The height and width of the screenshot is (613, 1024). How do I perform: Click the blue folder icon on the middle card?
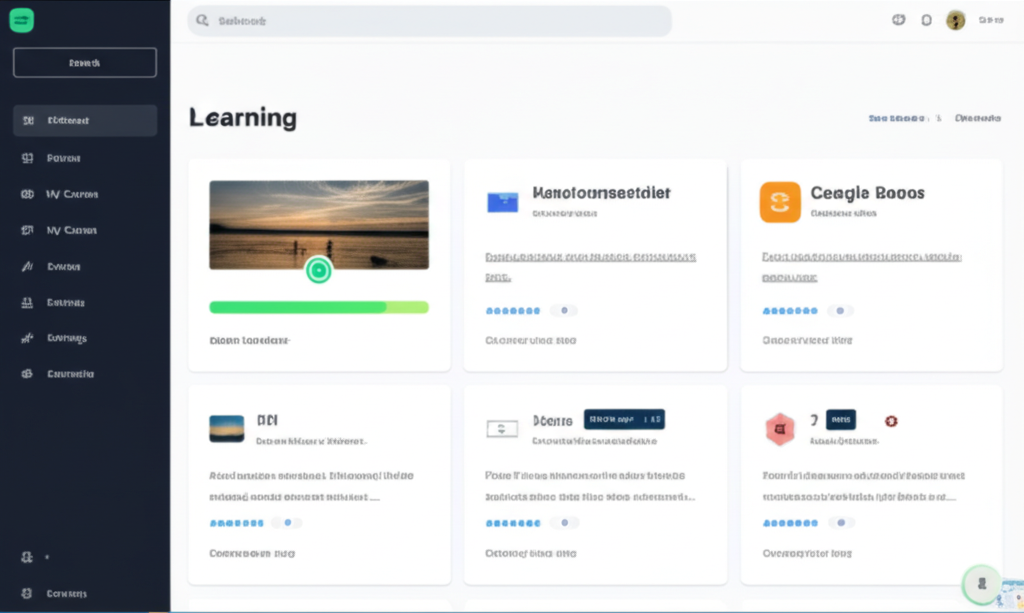[502, 202]
